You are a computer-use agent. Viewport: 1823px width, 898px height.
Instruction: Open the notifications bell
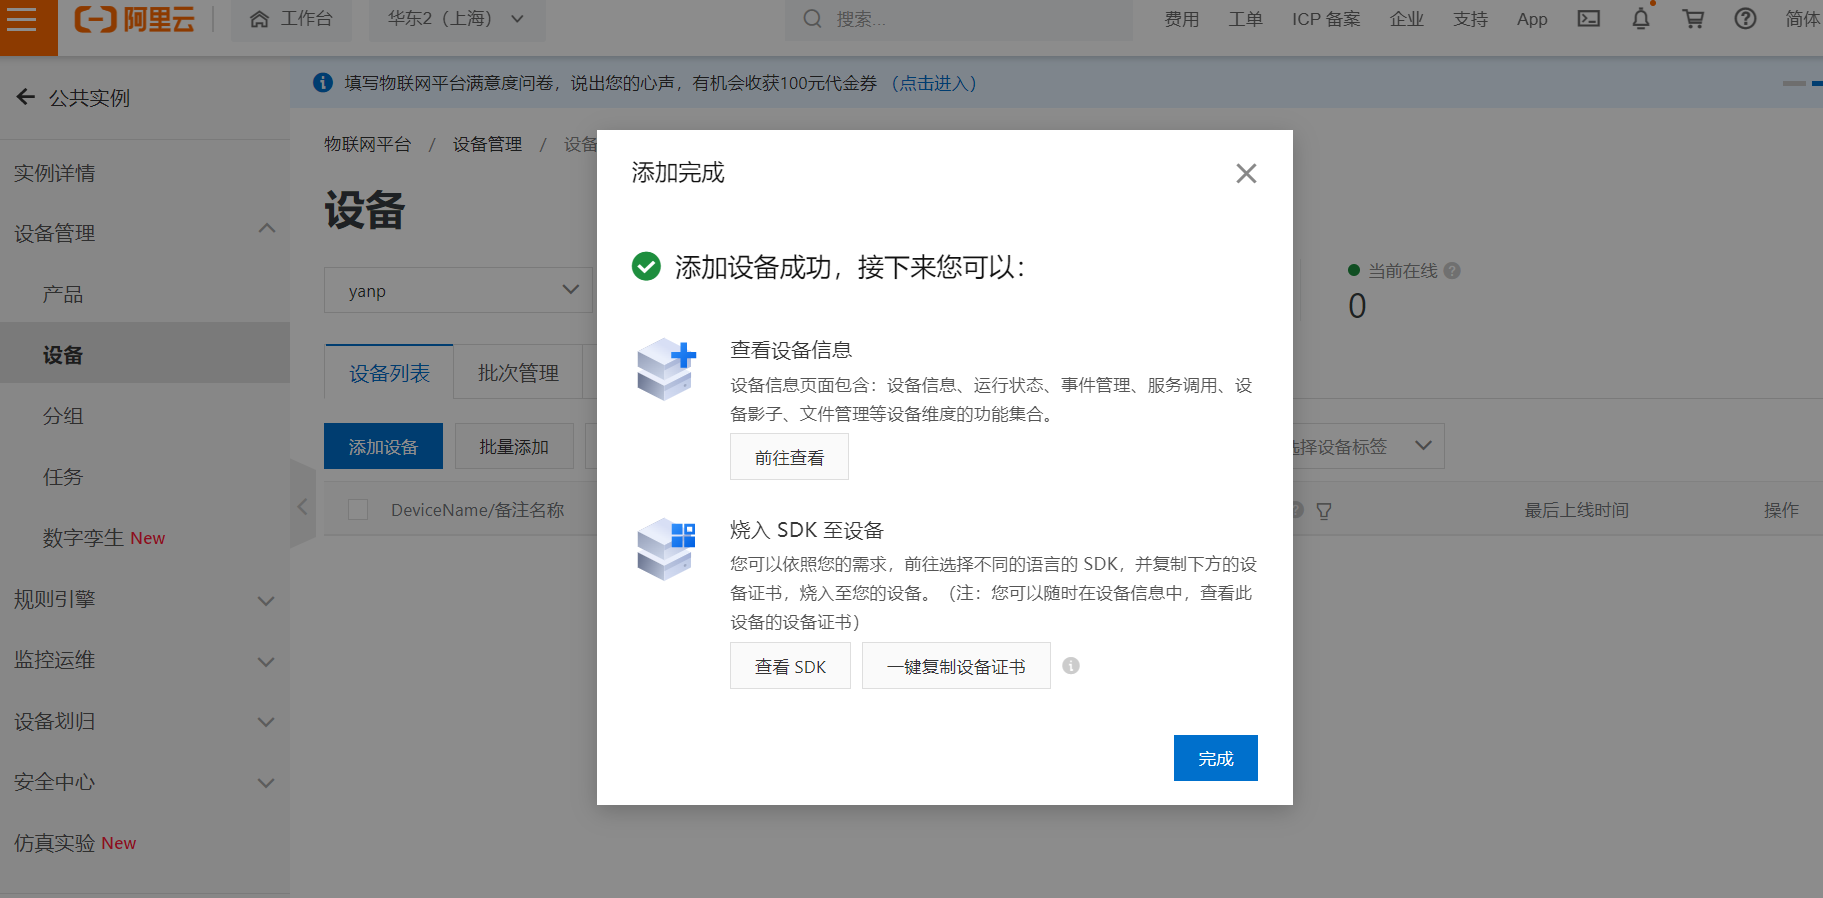[1641, 19]
